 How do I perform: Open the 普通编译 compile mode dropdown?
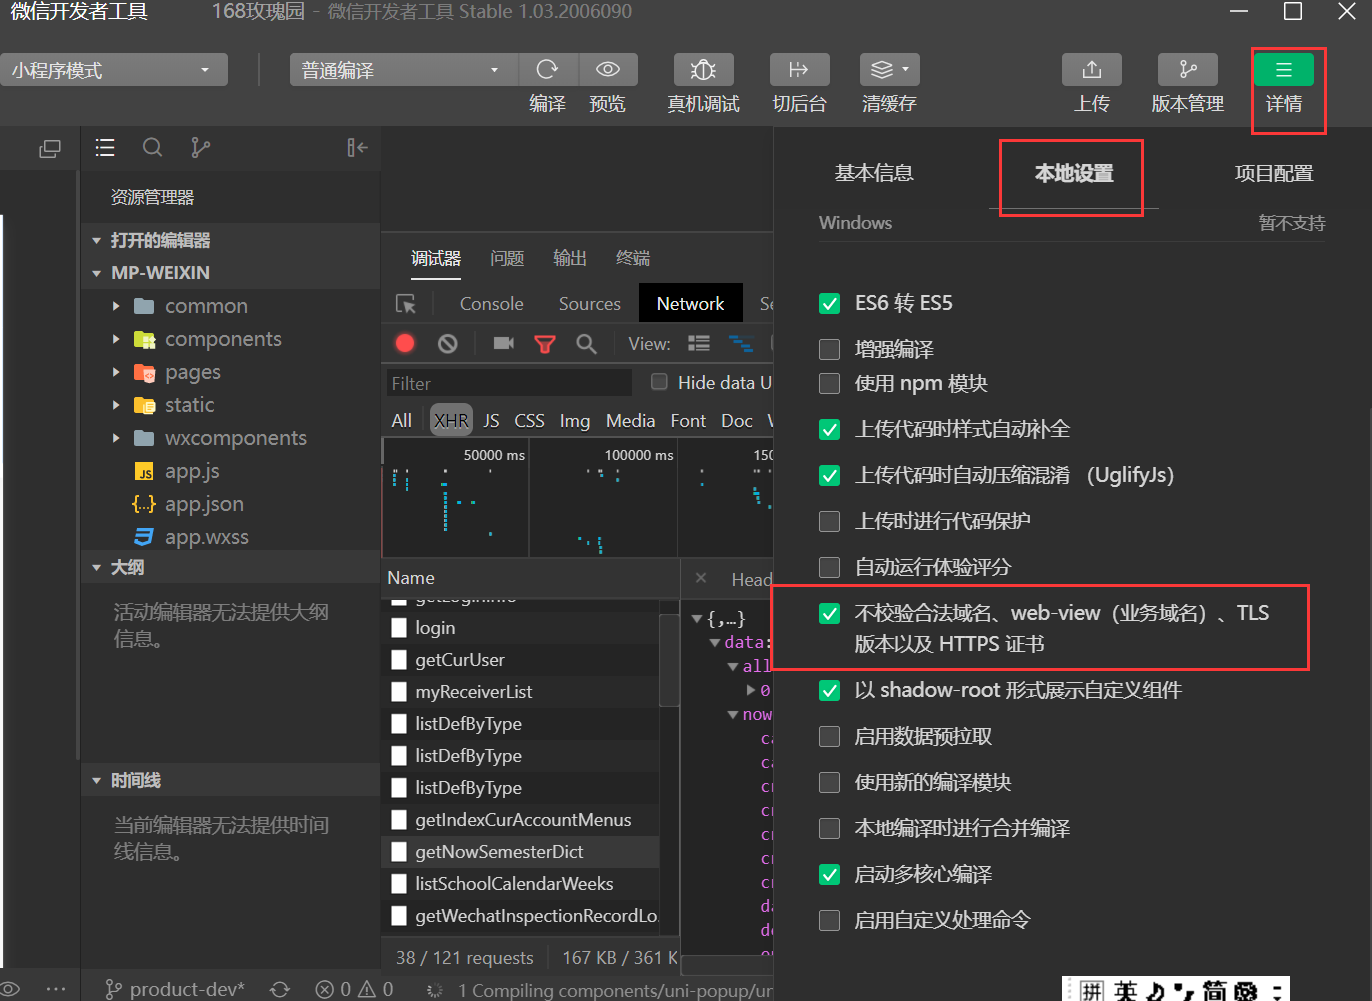[400, 69]
